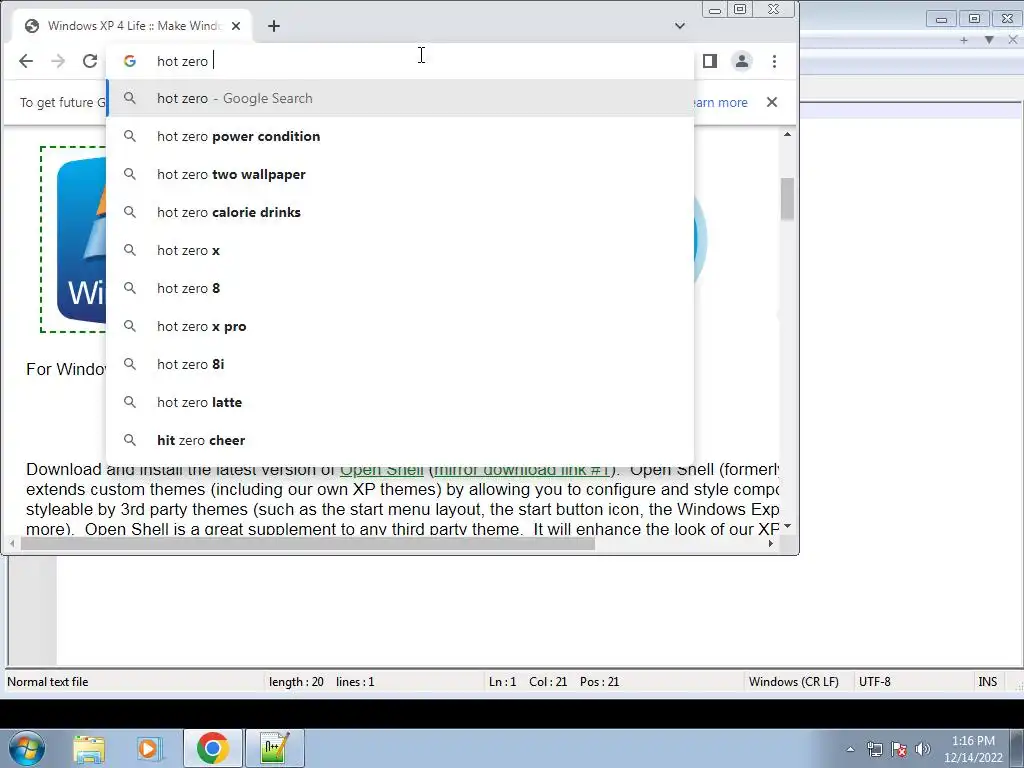Click 'Windows (CR LF)' status bar entry
This screenshot has width=1024, height=768.
pos(793,682)
